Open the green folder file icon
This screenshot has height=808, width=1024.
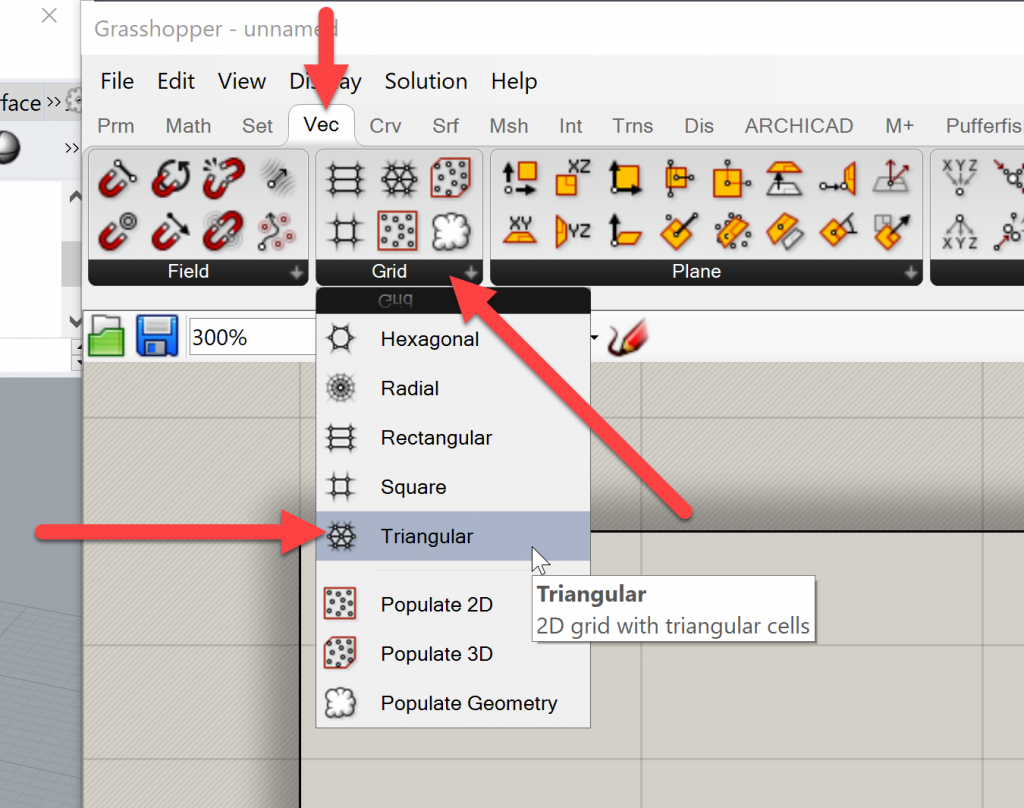point(107,336)
